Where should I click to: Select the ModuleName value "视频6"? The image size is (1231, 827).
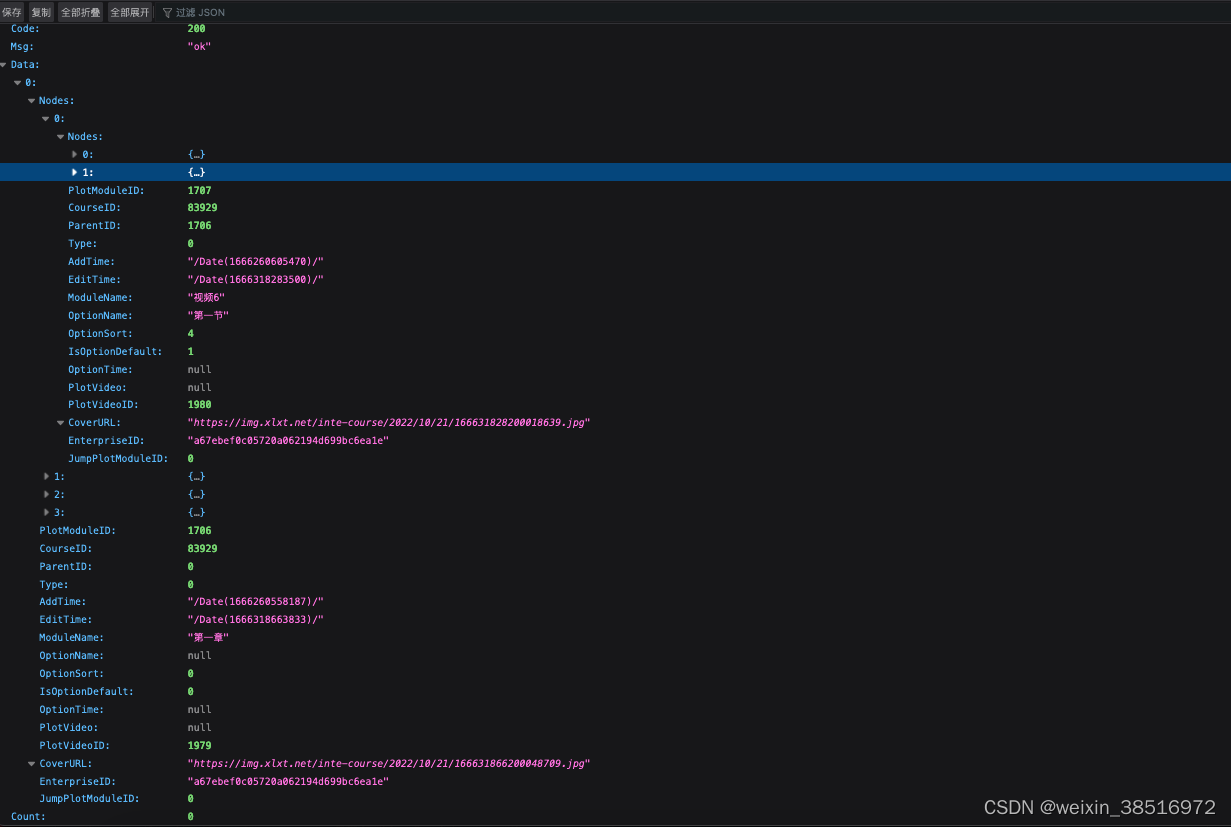[206, 298]
